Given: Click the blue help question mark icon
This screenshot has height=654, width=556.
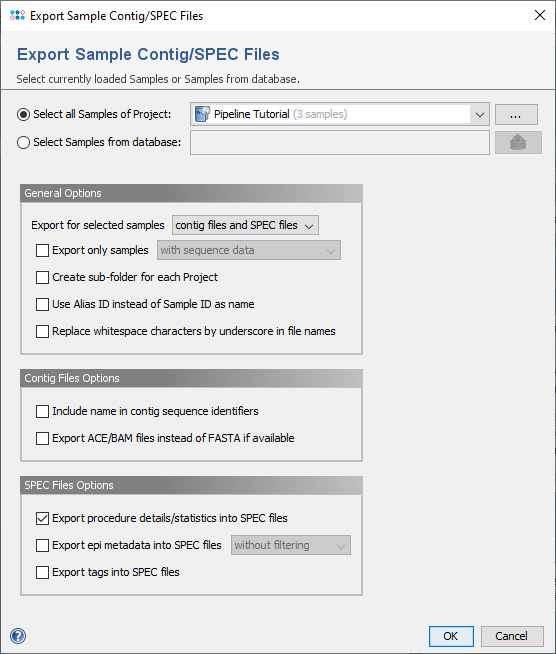Looking at the screenshot, I should pos(18,636).
